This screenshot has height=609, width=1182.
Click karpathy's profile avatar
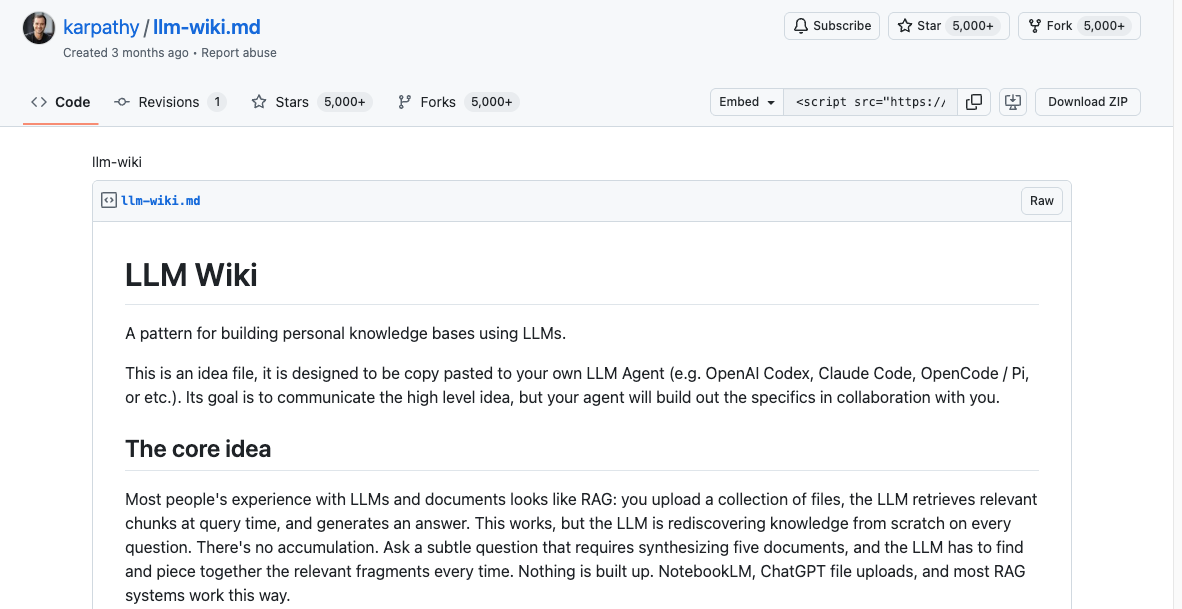pyautogui.click(x=38, y=28)
